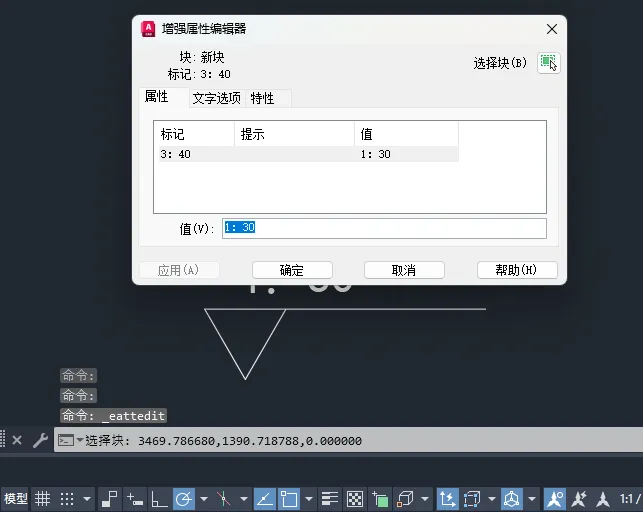This screenshot has width=643, height=512.
Task: Open 3D Object Snap dropdown arrow
Action: [425, 499]
